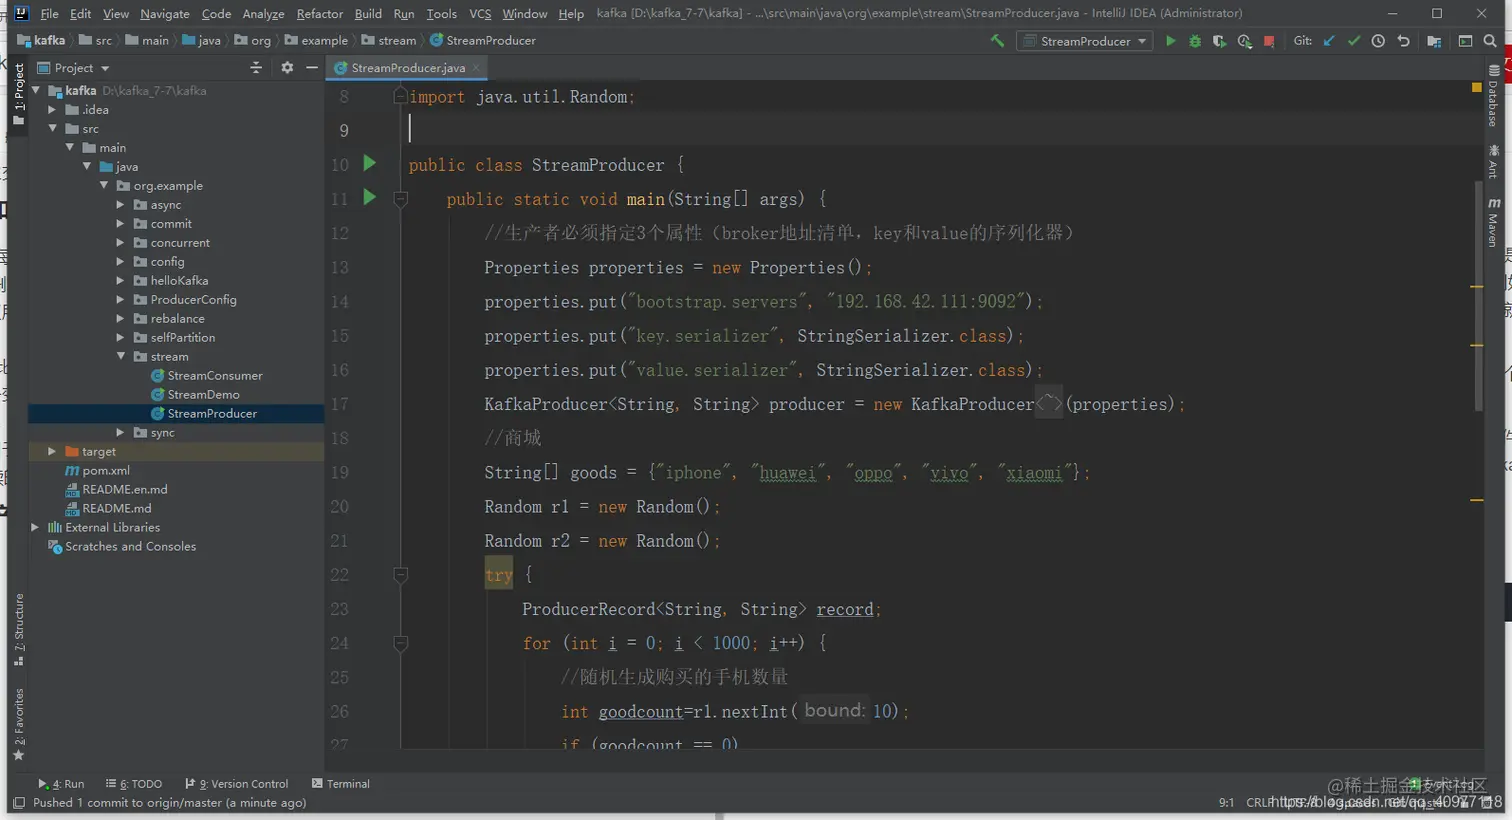Close the StreamProducer.java editor tab
The width and height of the screenshot is (1512, 820).
tap(476, 67)
